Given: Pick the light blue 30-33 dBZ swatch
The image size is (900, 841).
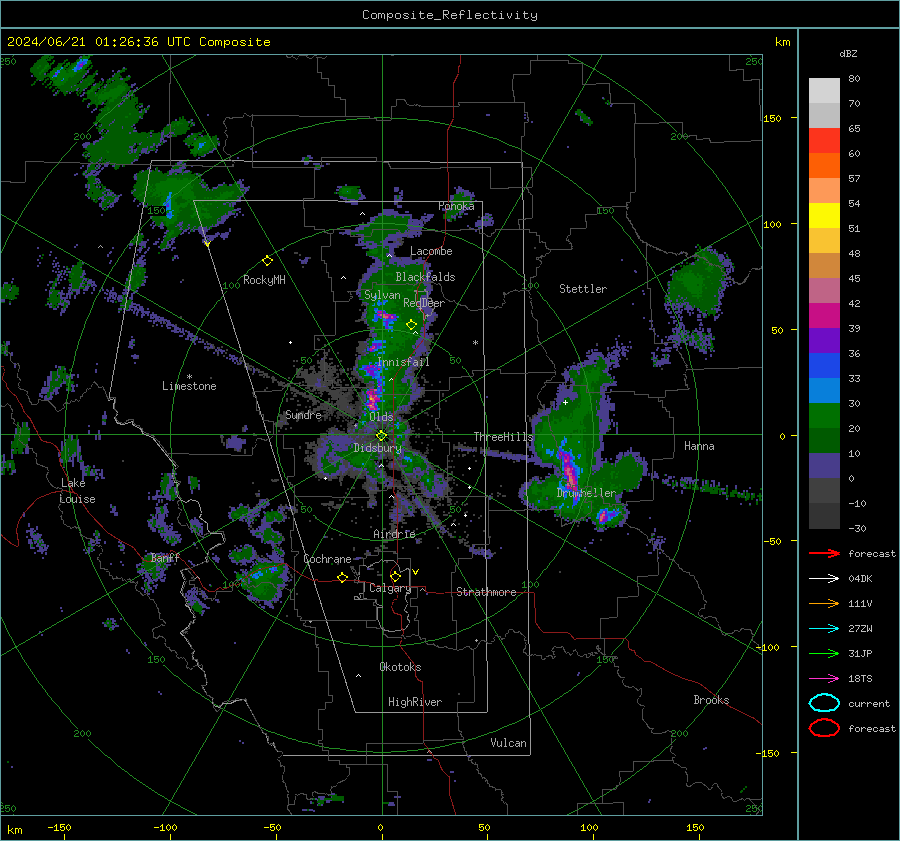Looking at the screenshot, I should pyautogui.click(x=824, y=391).
